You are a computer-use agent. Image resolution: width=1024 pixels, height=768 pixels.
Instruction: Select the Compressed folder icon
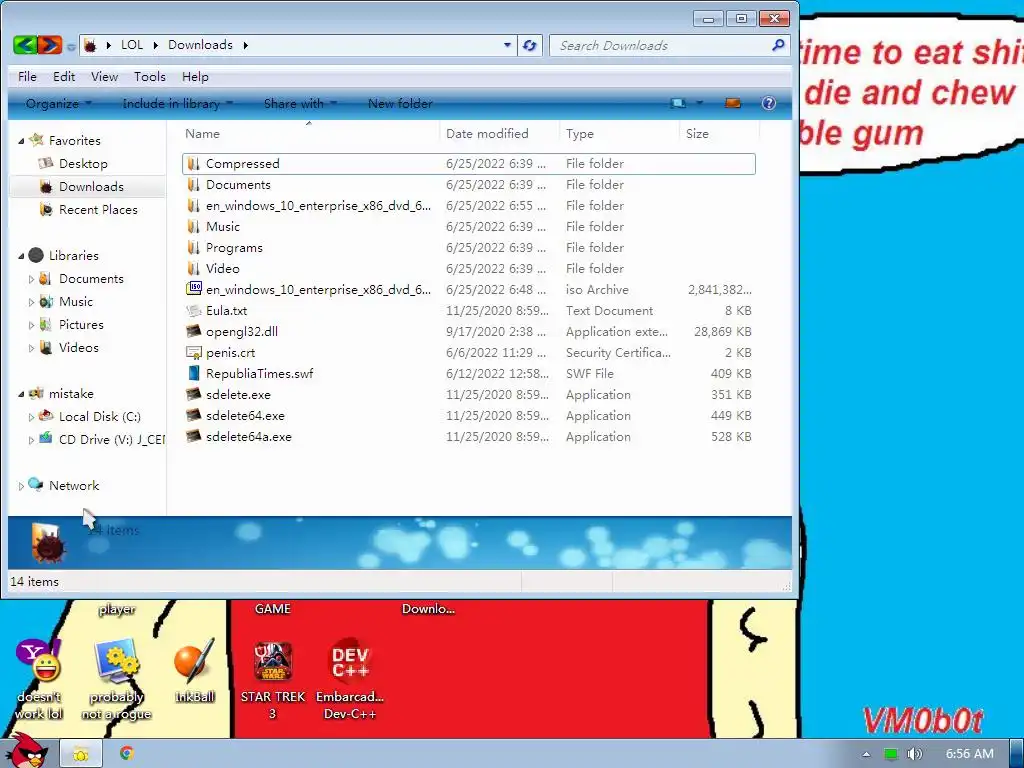(x=193, y=163)
